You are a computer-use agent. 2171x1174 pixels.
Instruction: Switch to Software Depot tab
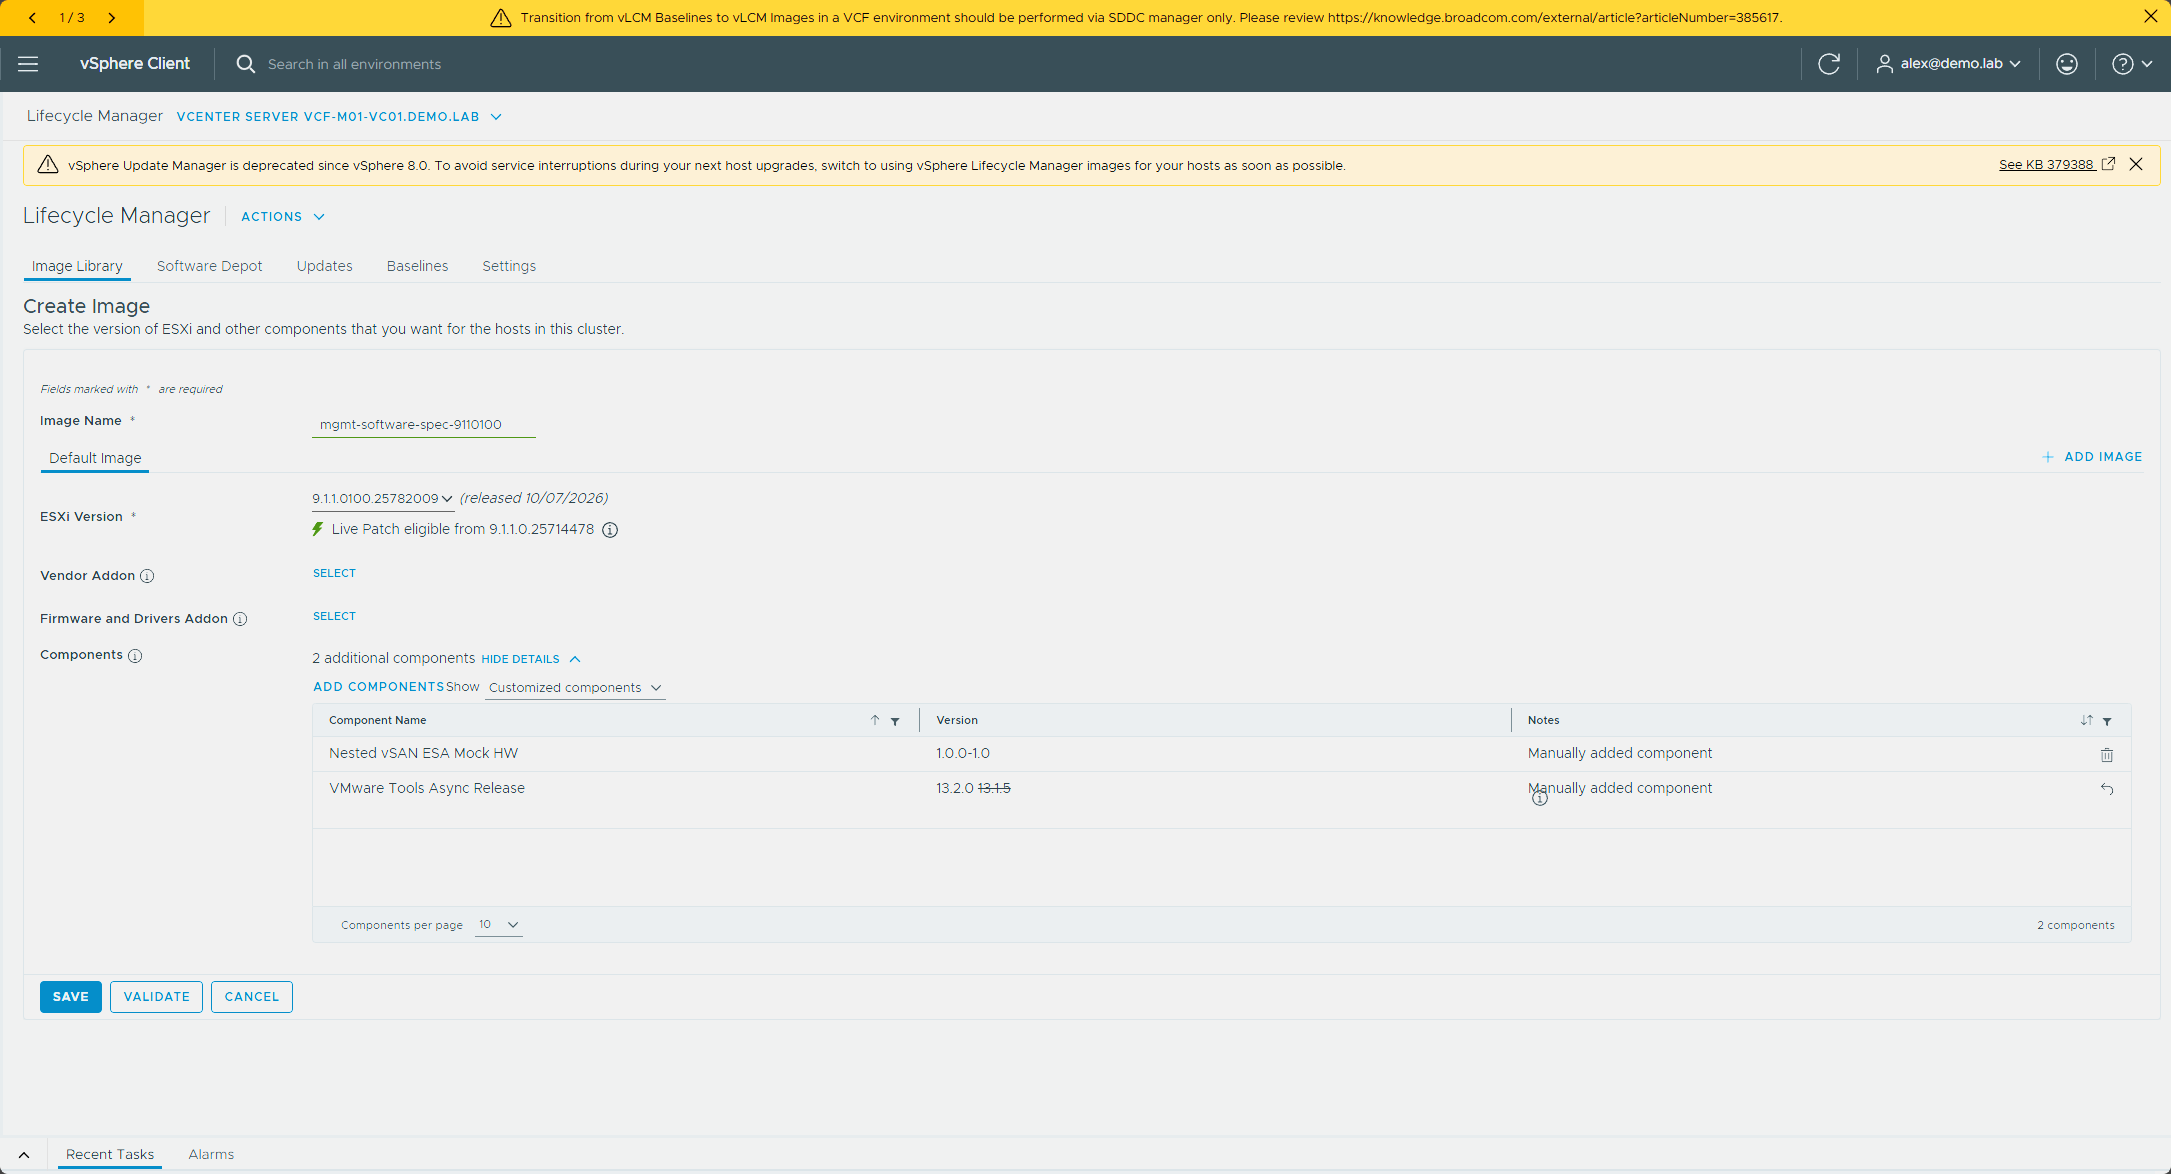[x=209, y=266]
